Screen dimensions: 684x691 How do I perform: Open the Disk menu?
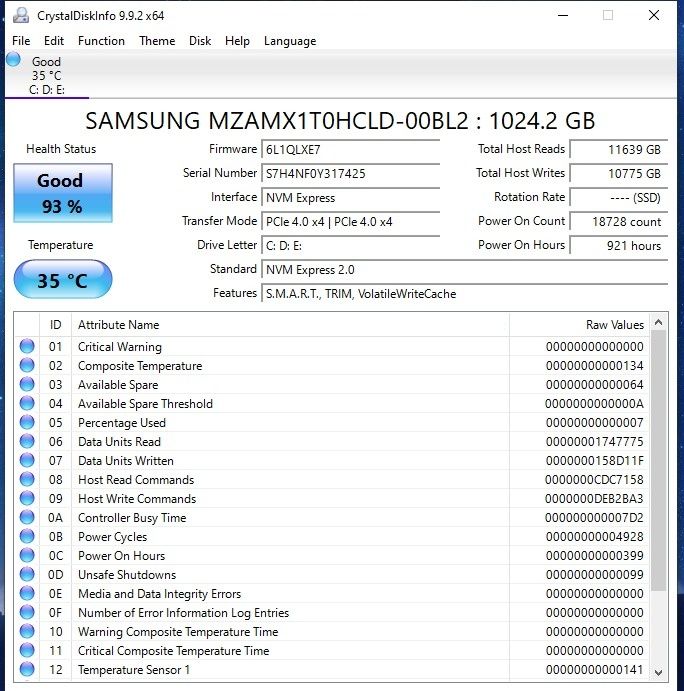(200, 41)
